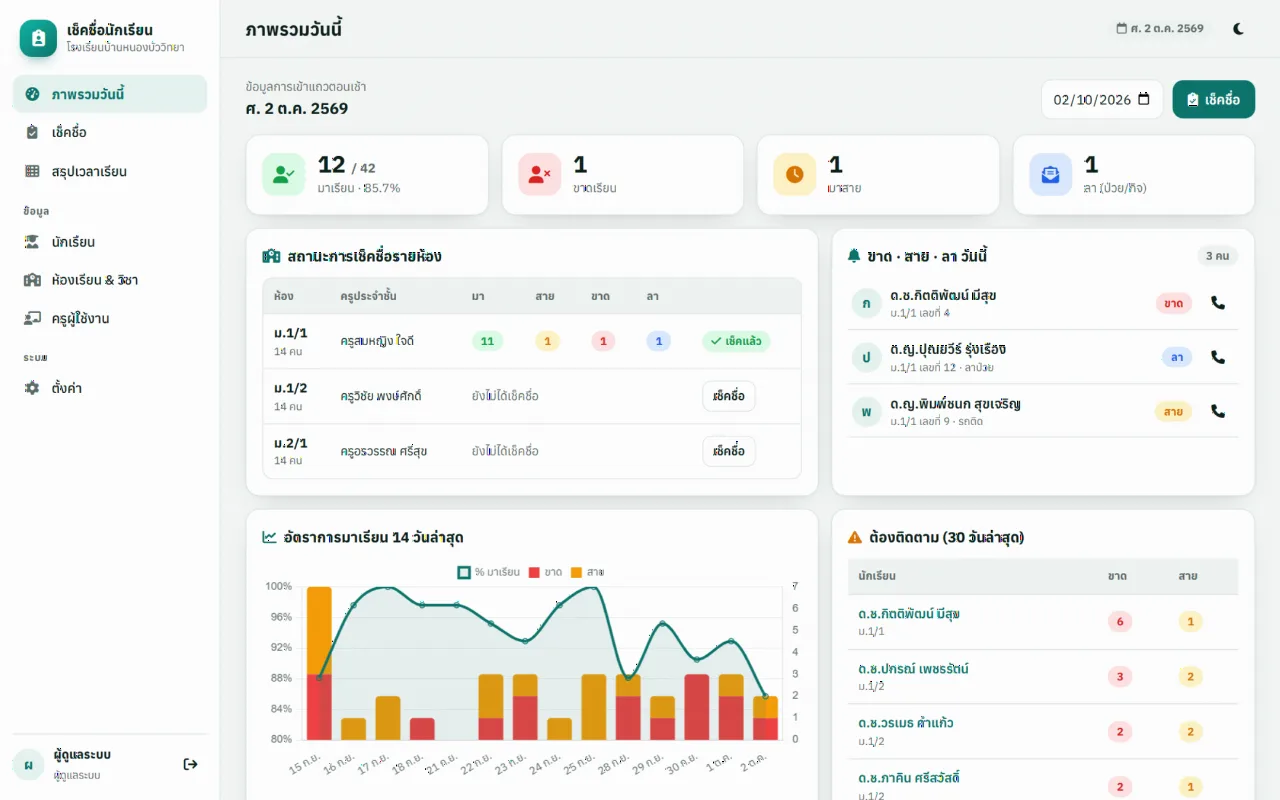Screen dimensions: 1280x800
Task: Open ตั้งค่า settings in sidebar
Action: (x=110, y=388)
